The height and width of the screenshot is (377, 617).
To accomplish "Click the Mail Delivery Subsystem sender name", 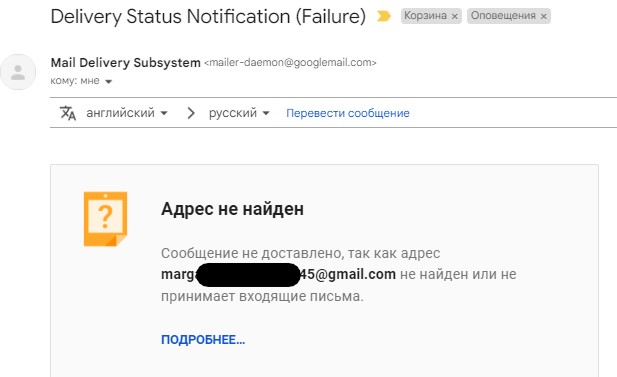I will pyautogui.click(x=126, y=63).
